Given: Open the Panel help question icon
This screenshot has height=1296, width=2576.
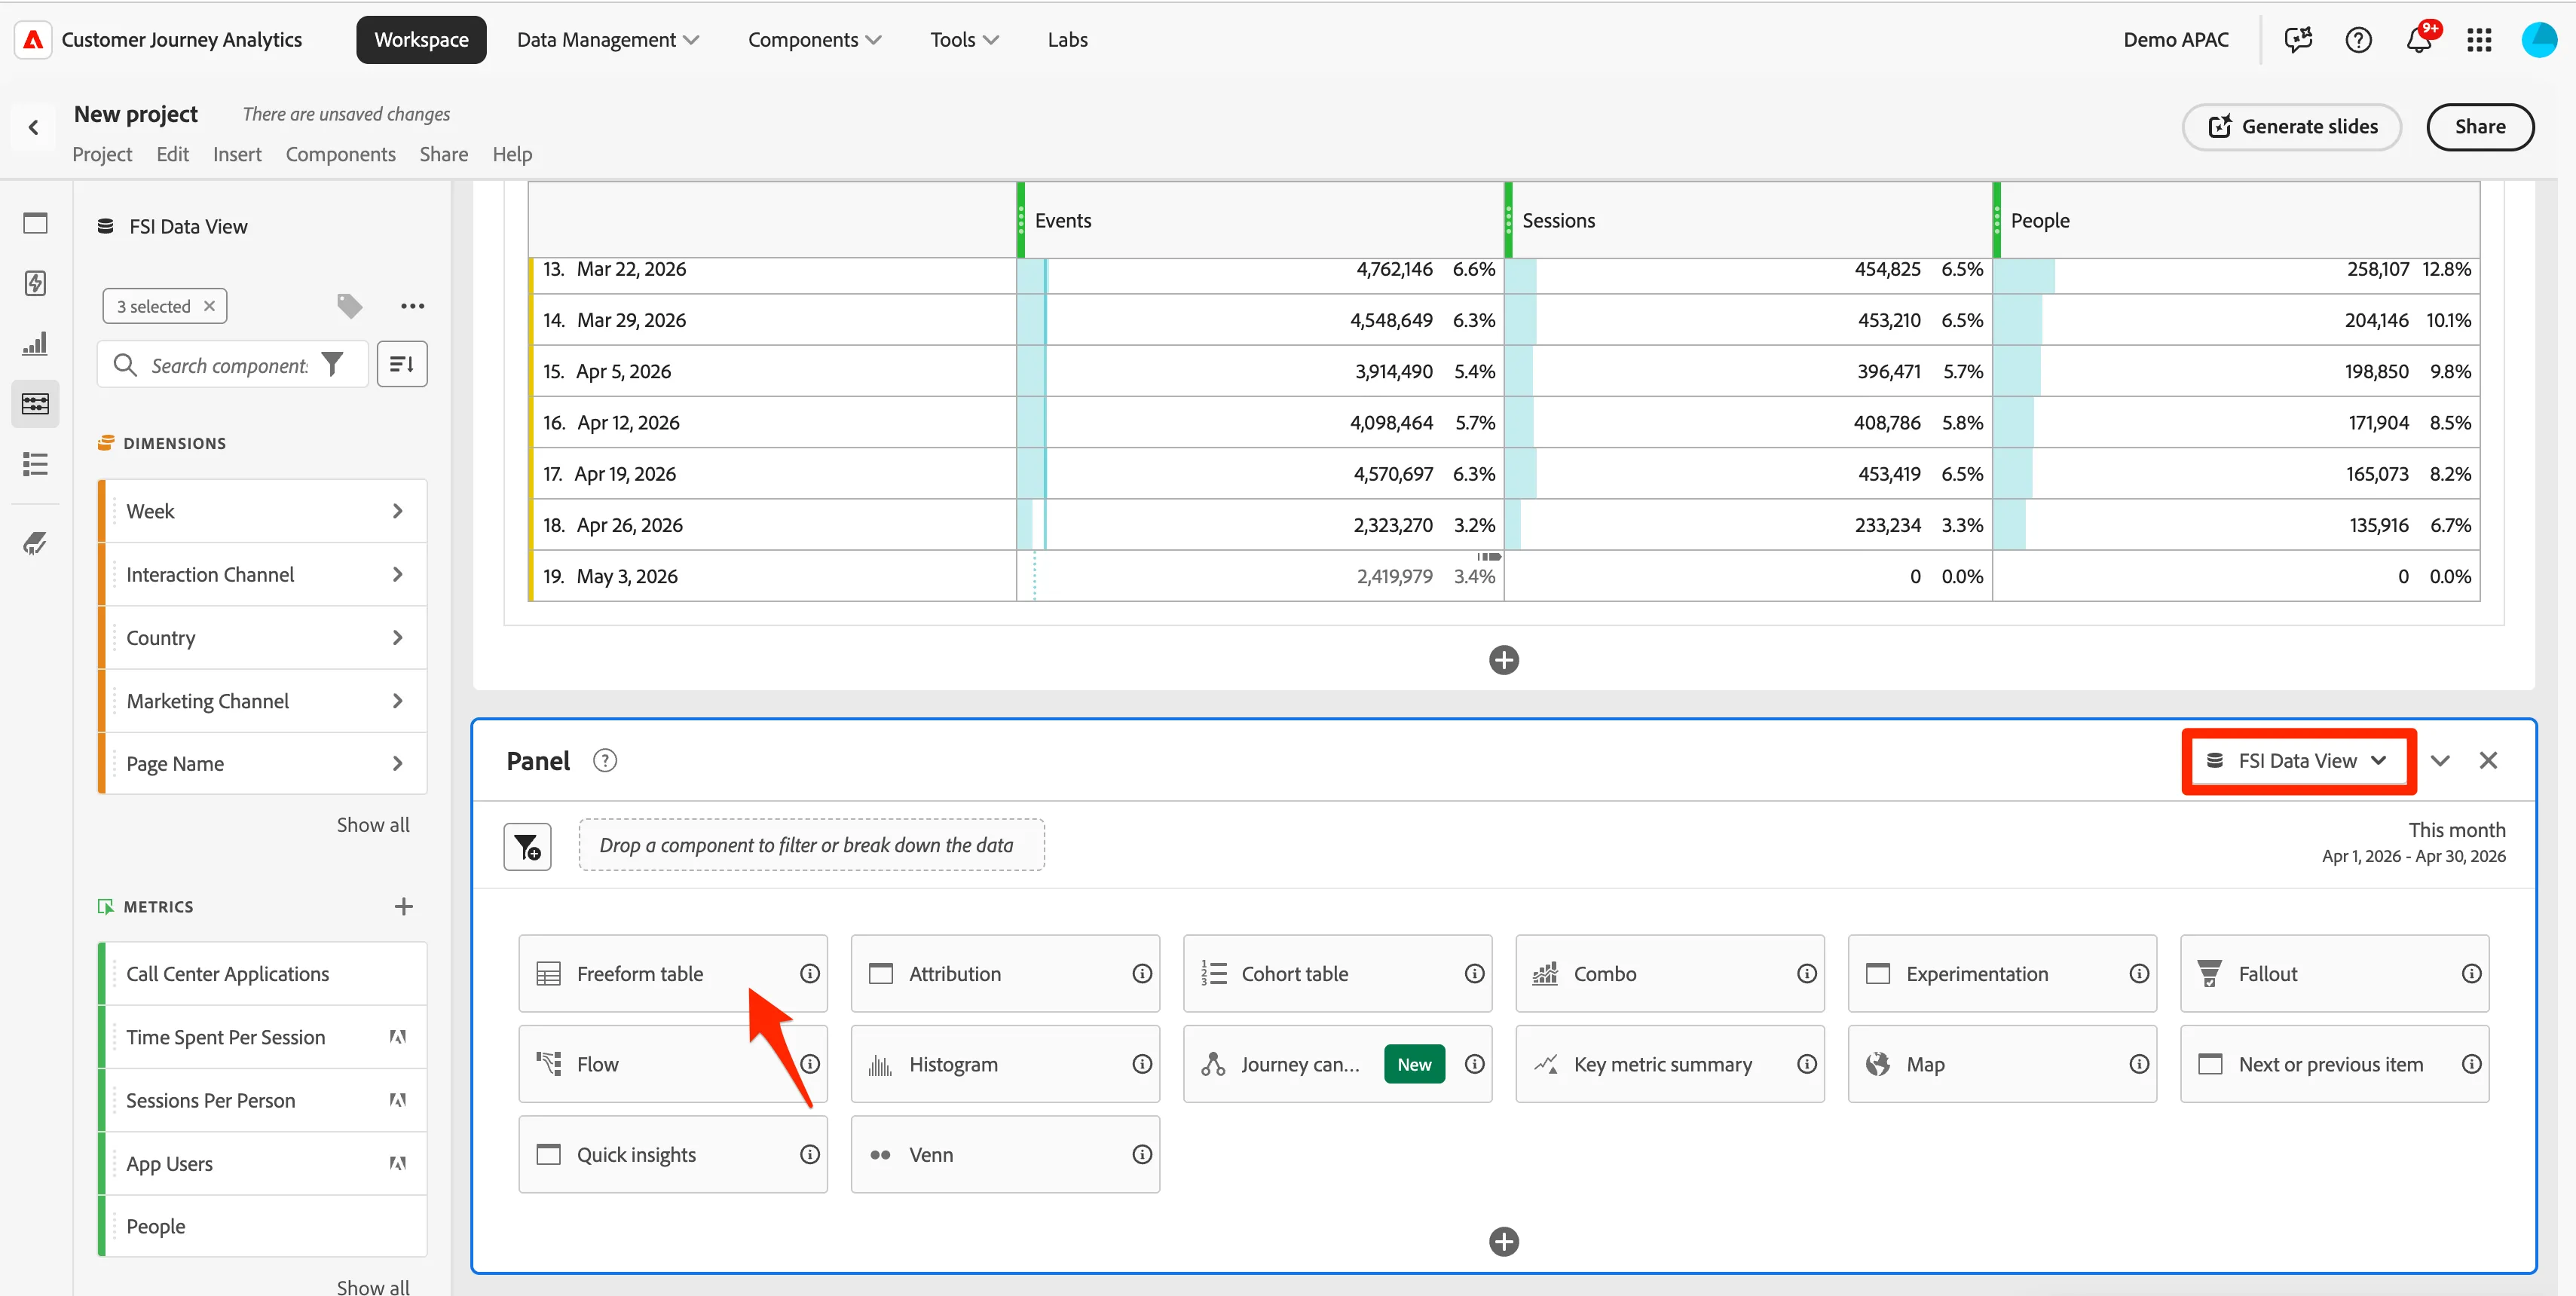Looking at the screenshot, I should point(605,761).
